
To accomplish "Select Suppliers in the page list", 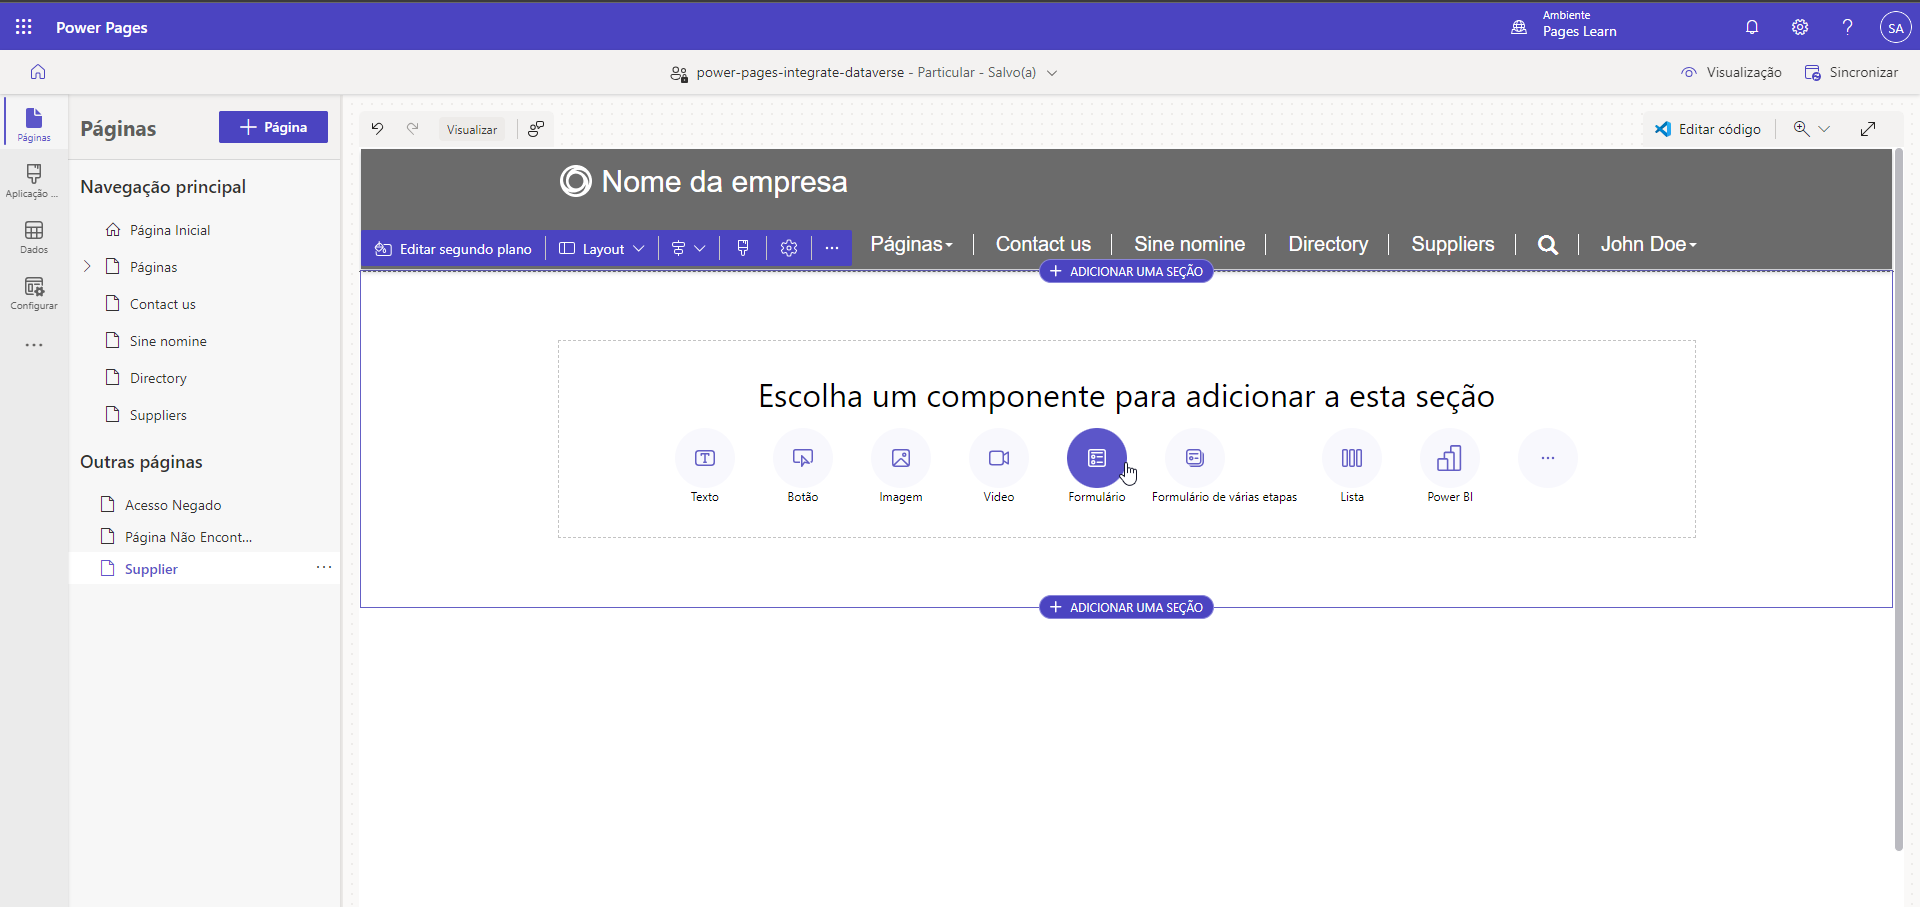I will click(x=158, y=415).
